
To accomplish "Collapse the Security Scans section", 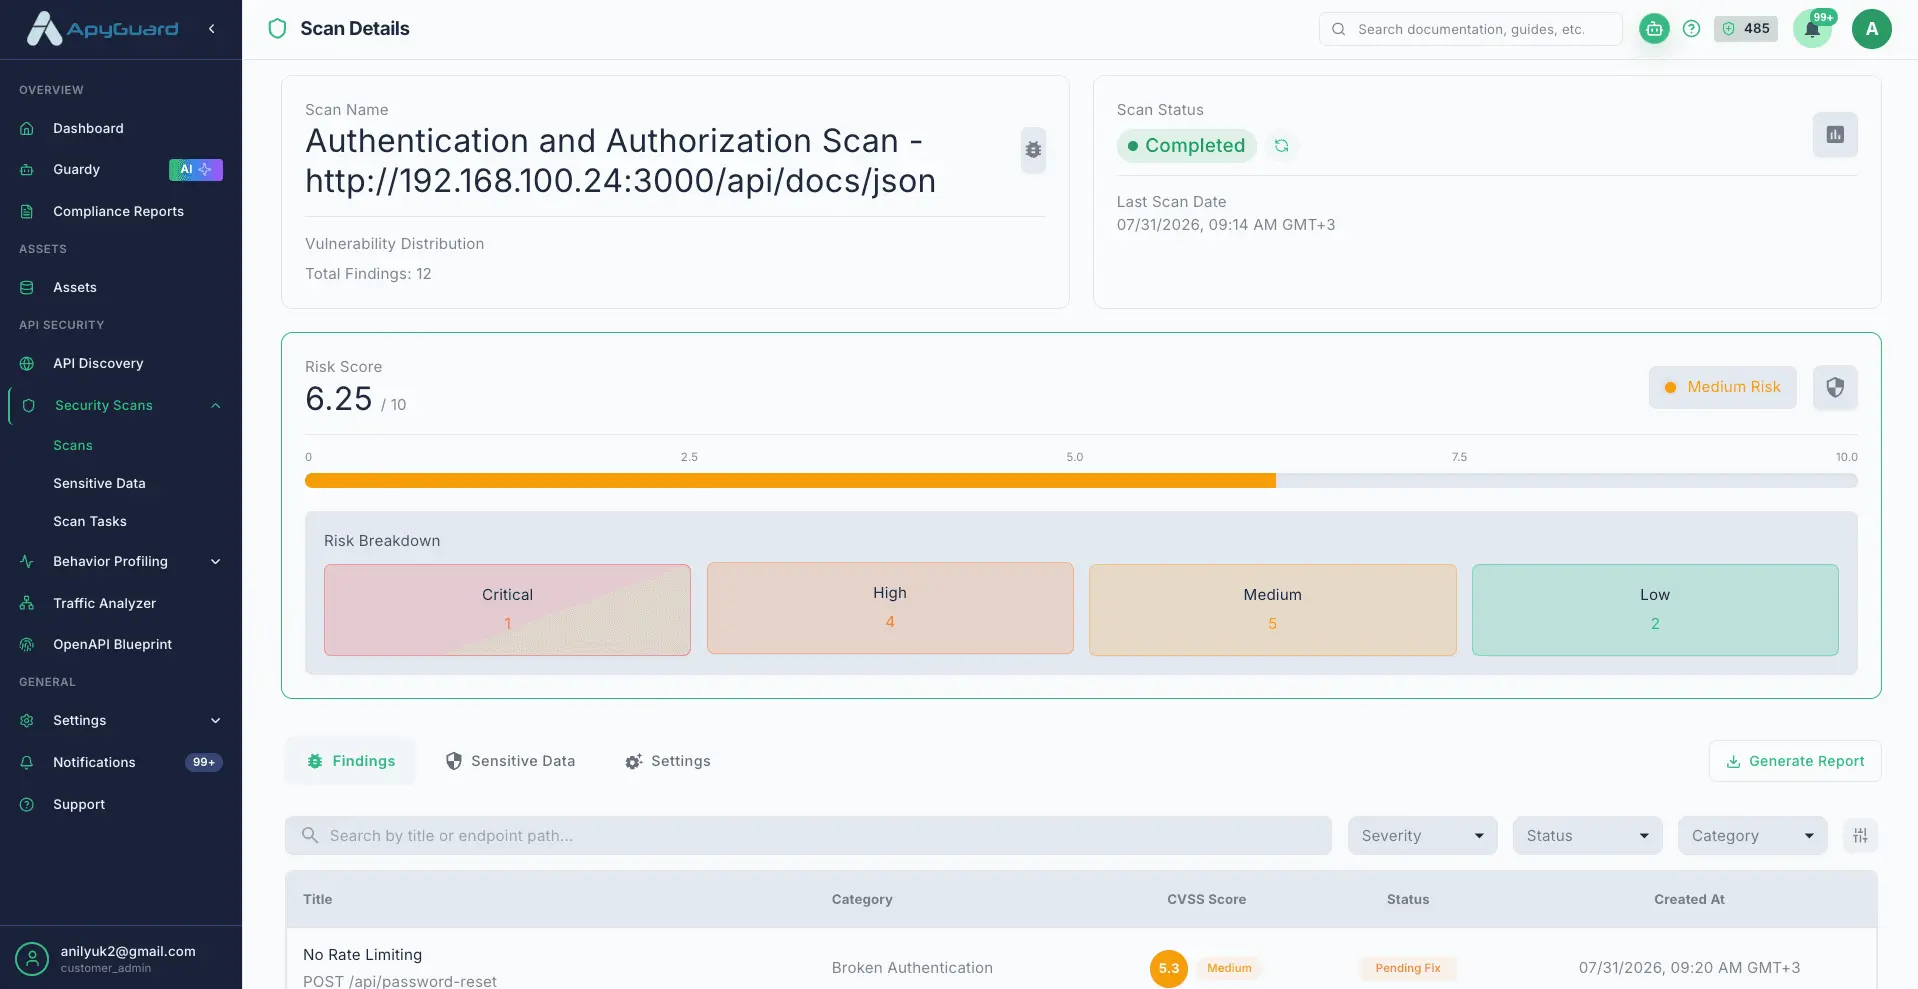I will coord(215,405).
